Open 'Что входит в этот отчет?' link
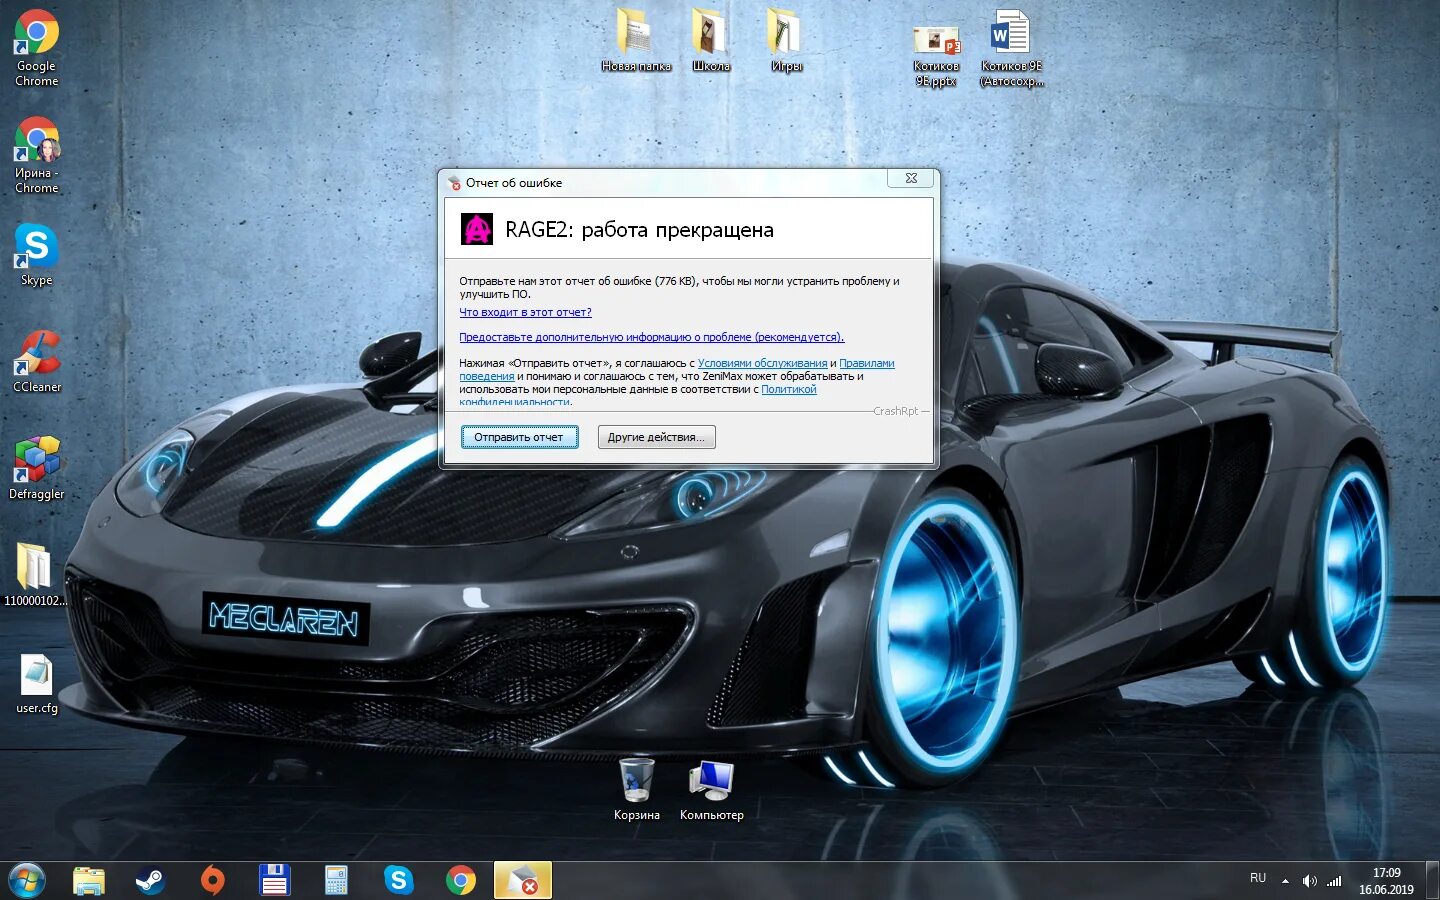 [x=525, y=312]
